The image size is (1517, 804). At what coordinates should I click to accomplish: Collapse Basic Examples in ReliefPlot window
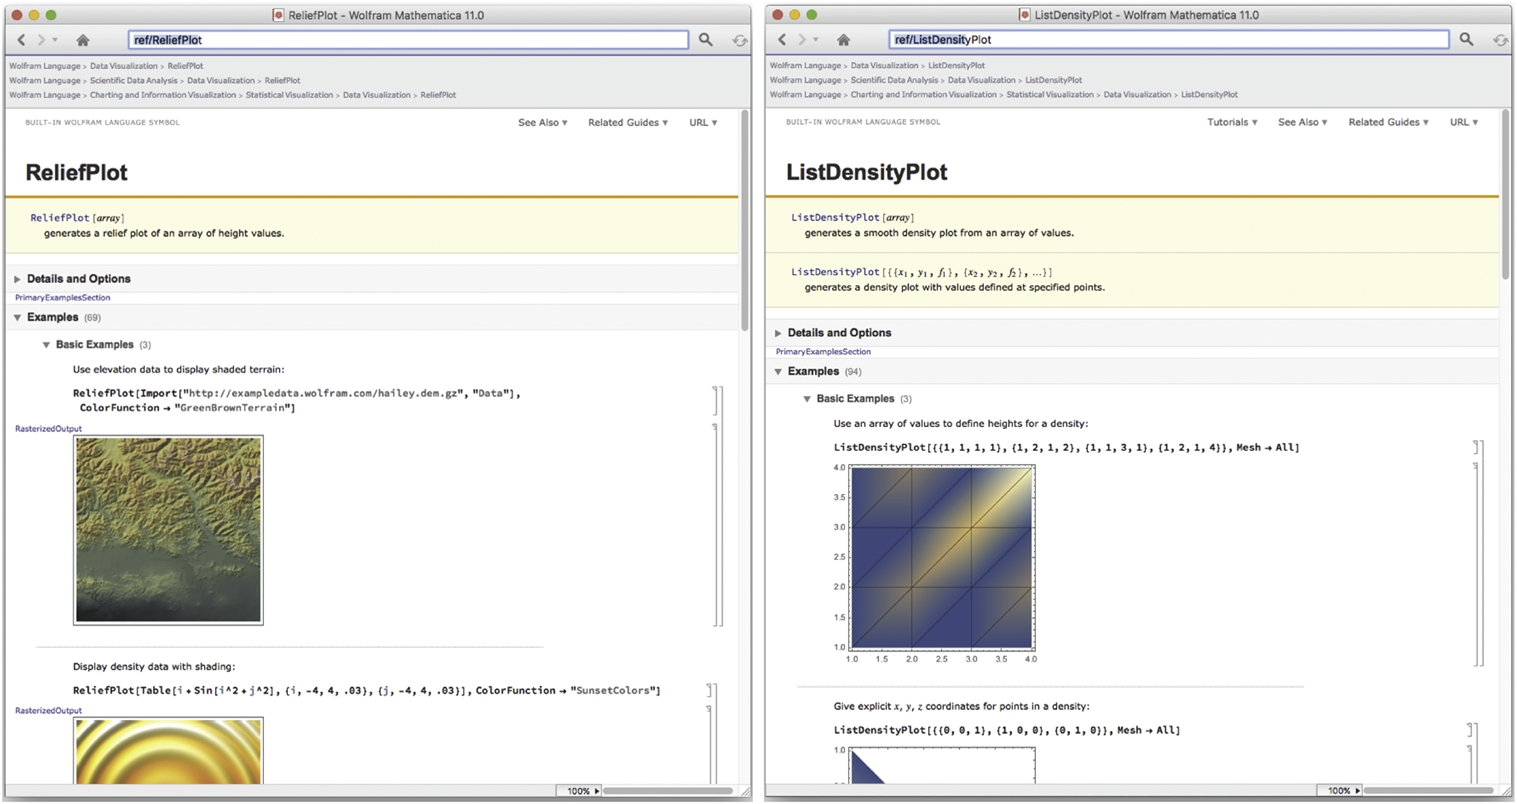click(46, 345)
